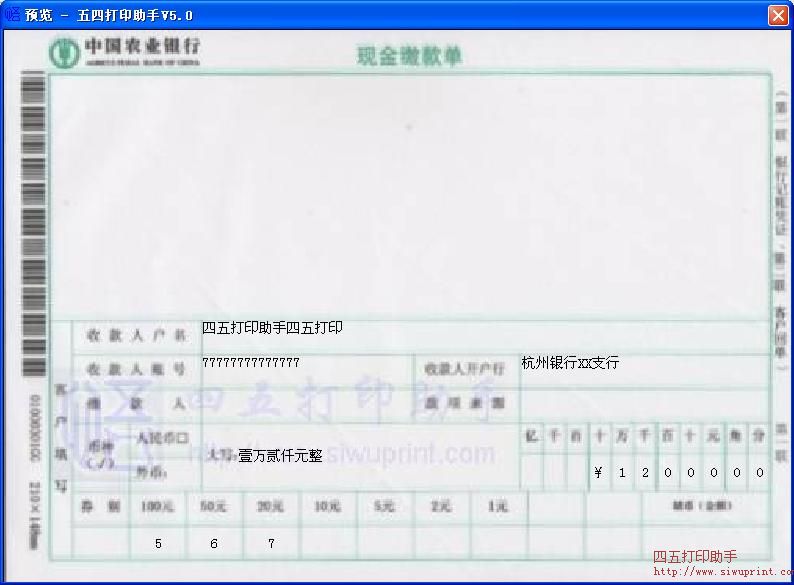
Task: Click amount in words 壹万贰仟元整
Action: (x=280, y=456)
